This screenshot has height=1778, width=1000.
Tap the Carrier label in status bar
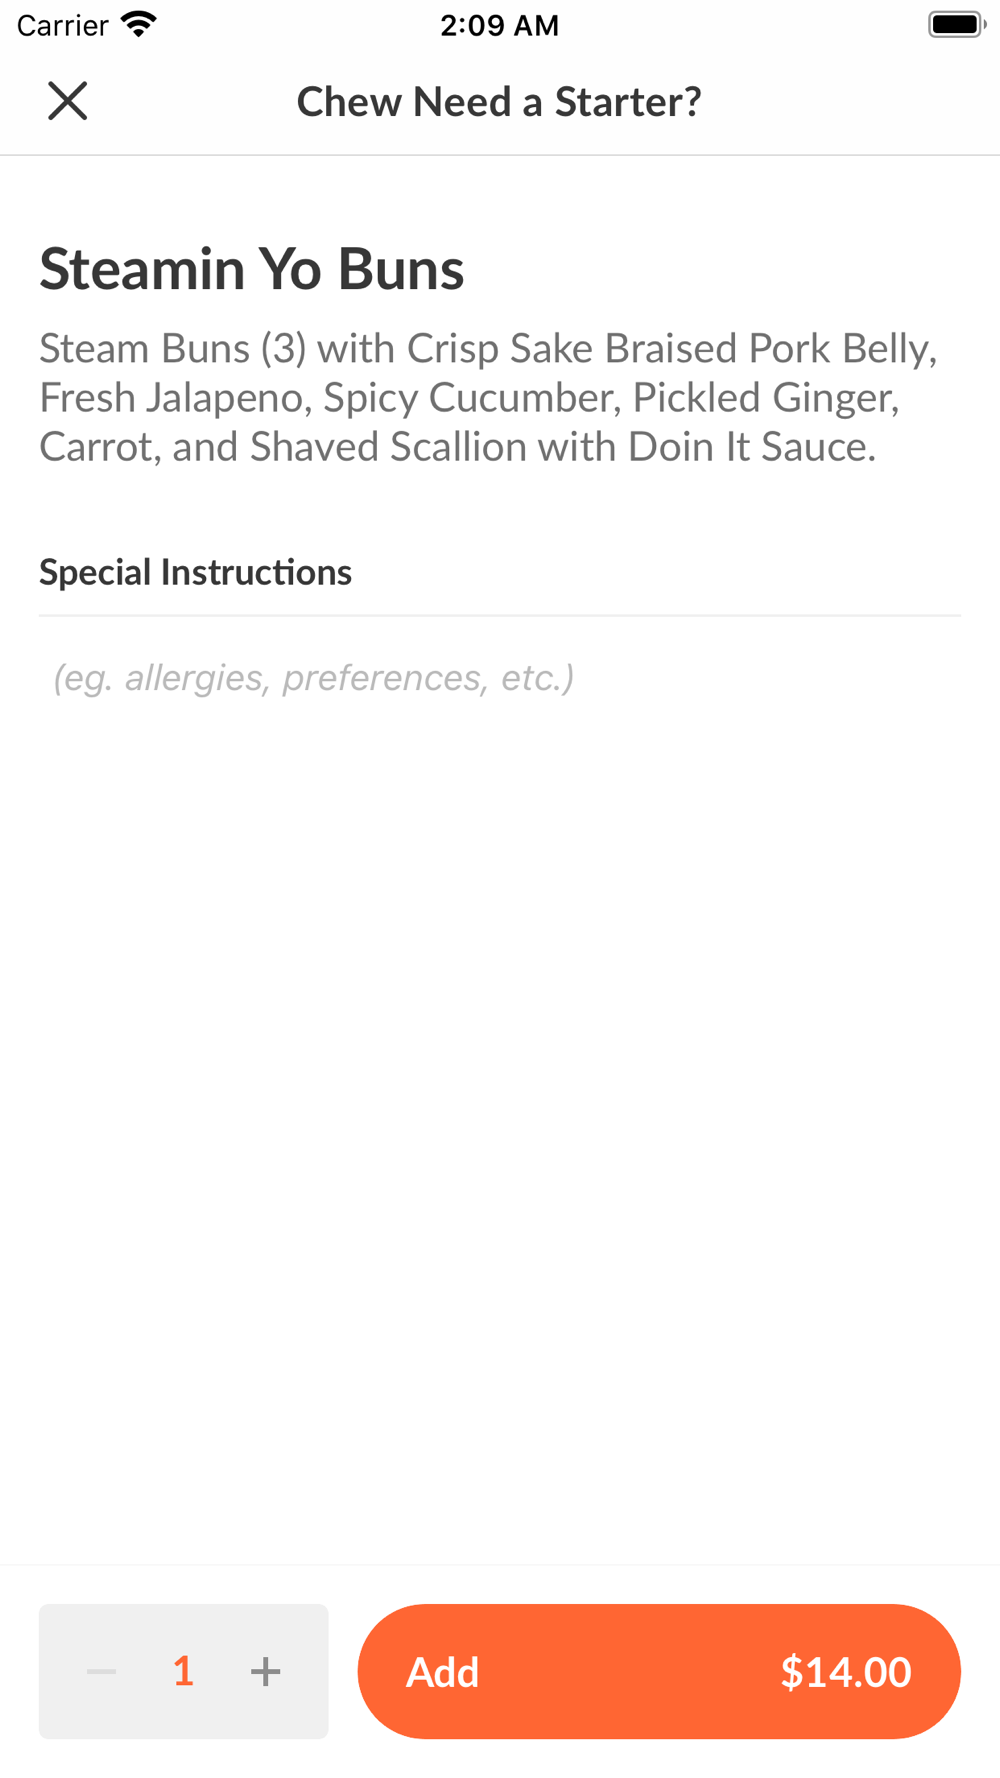pyautogui.click(x=62, y=25)
